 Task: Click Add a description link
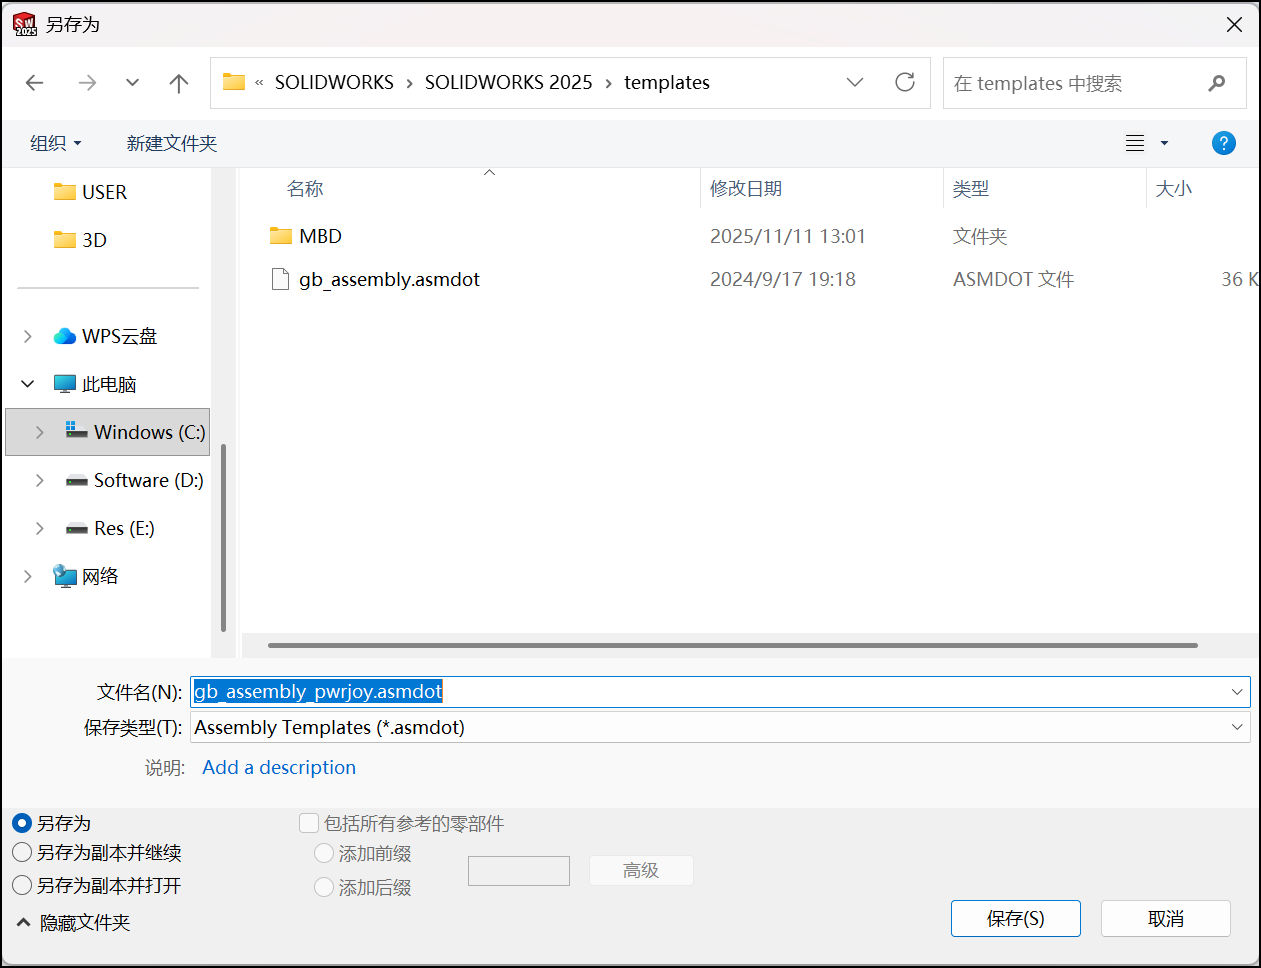tap(279, 767)
